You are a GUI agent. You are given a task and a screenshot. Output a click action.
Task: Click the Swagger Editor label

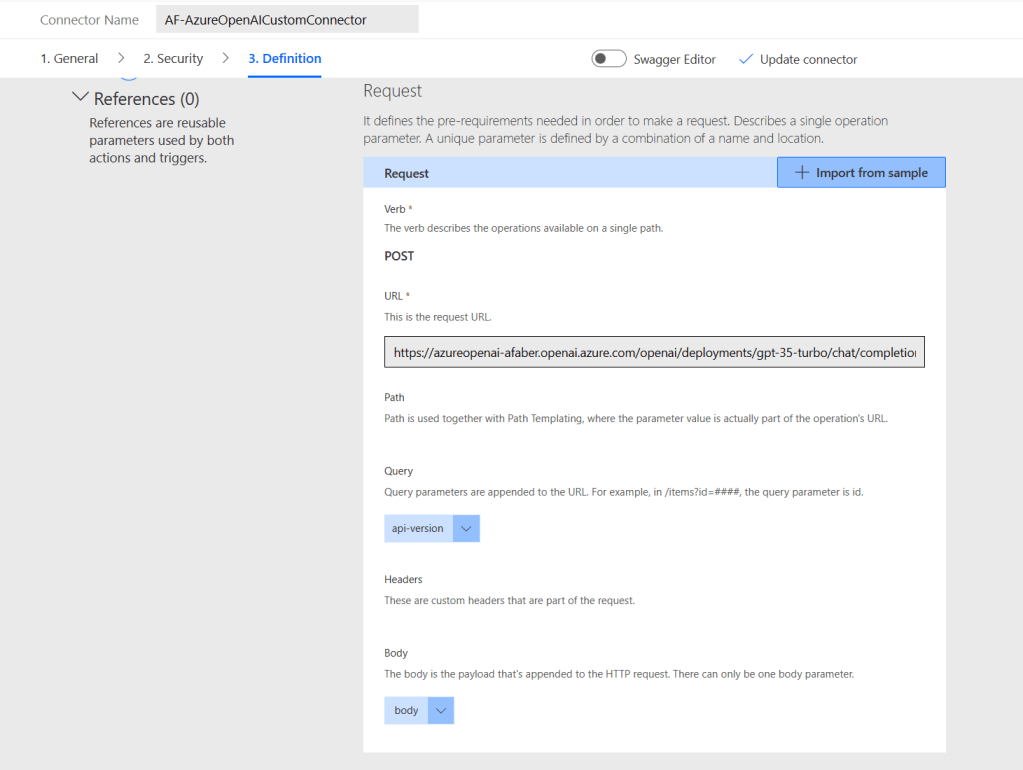tap(674, 59)
